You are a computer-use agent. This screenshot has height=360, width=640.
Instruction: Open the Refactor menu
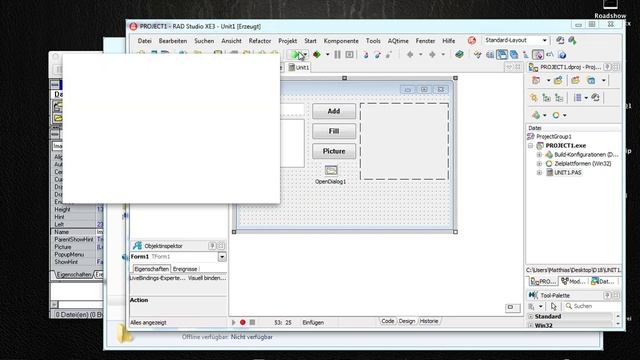(260, 41)
